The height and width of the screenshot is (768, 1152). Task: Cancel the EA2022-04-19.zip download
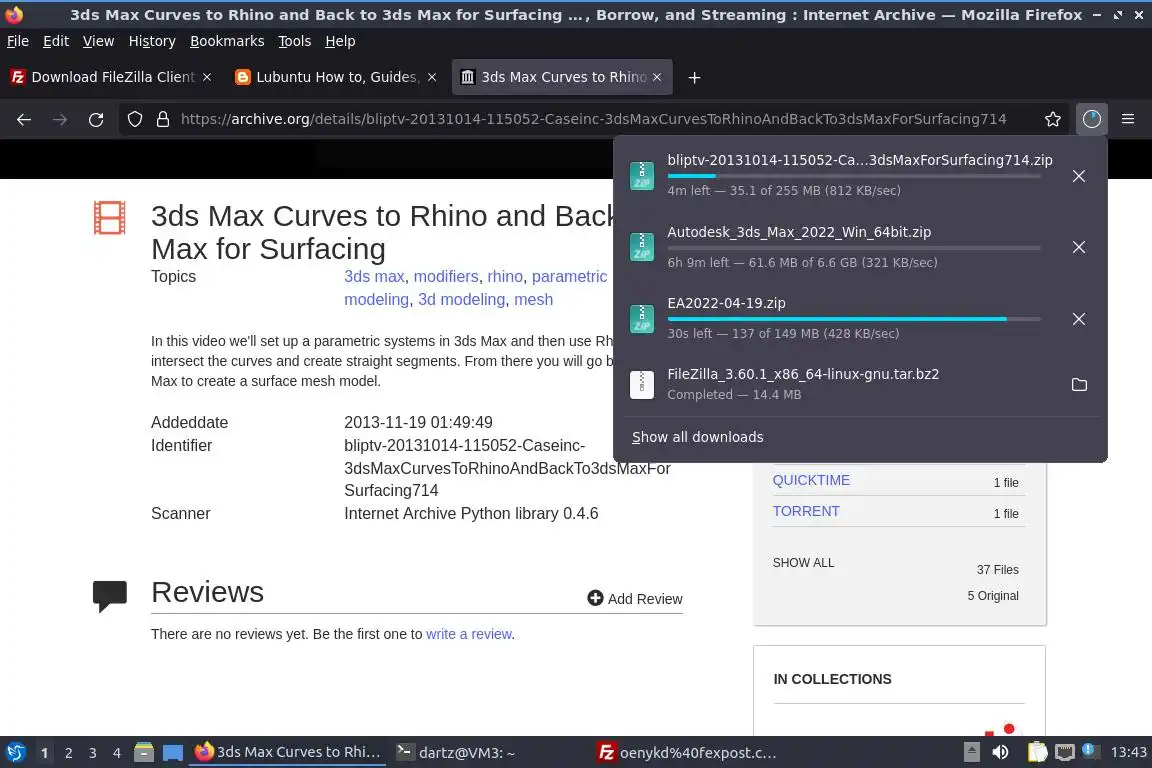click(1079, 319)
